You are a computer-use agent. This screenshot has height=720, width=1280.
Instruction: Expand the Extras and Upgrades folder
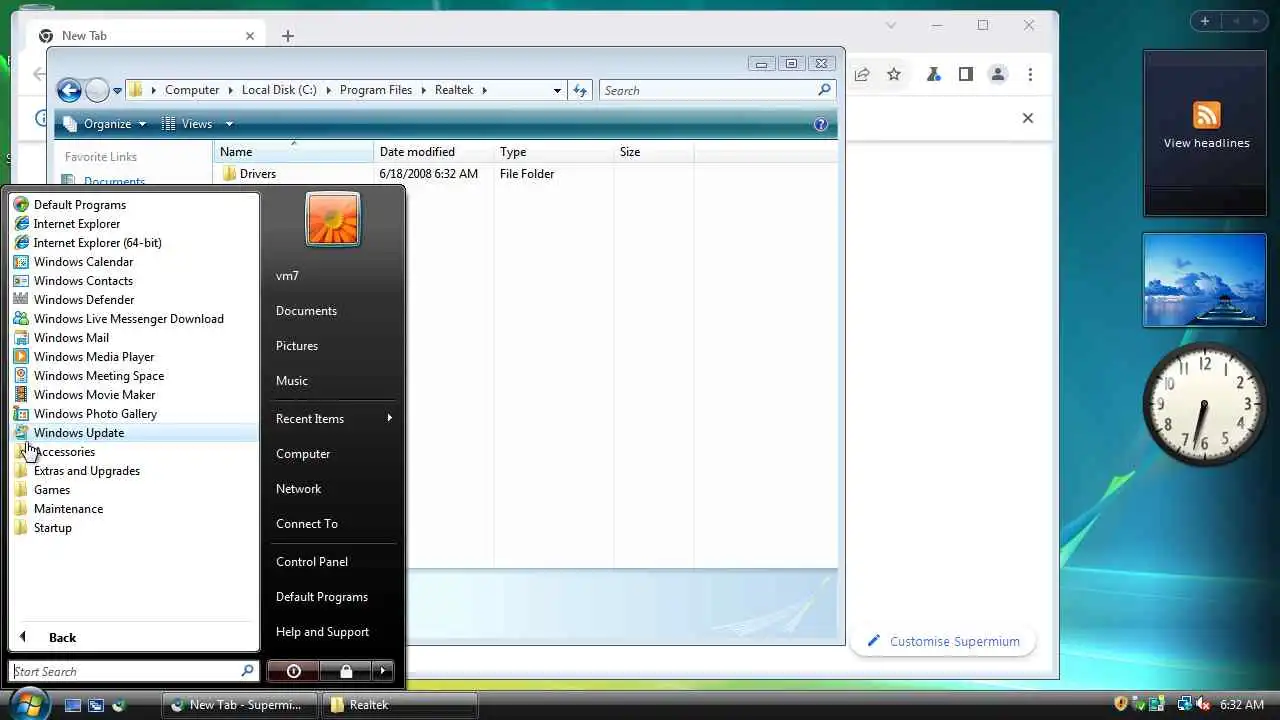pos(134,471)
